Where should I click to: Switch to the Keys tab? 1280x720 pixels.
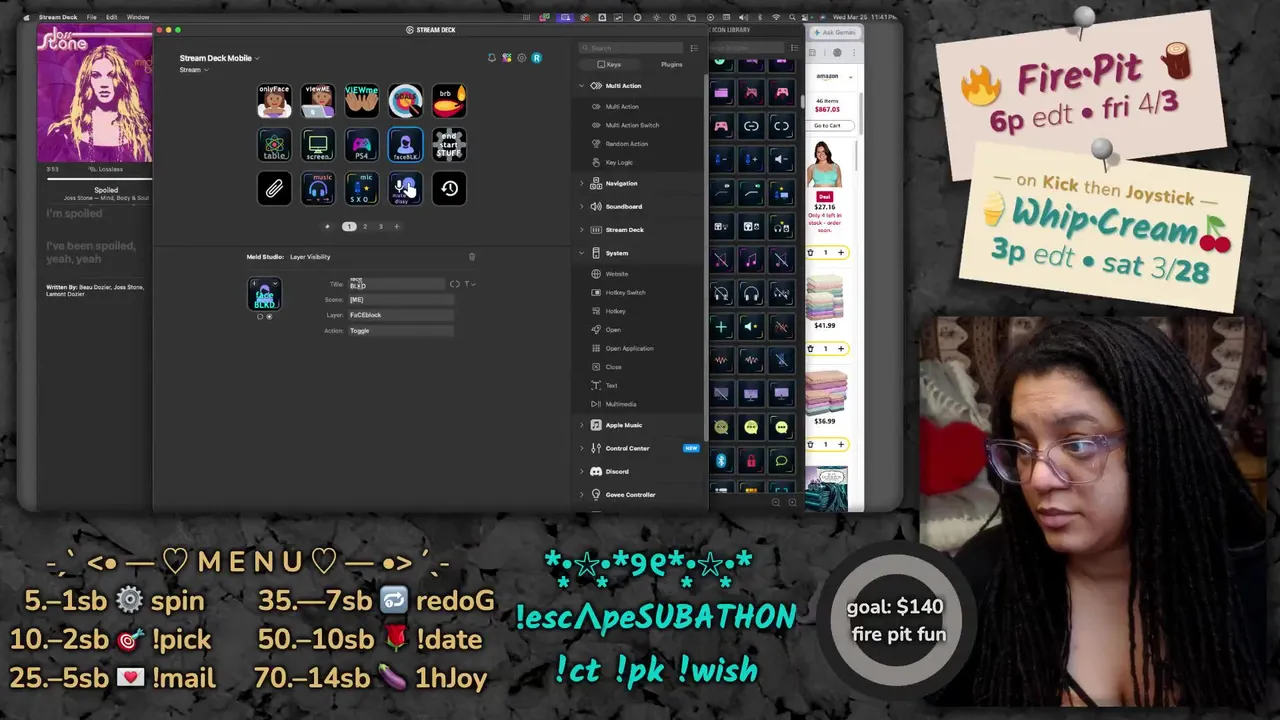coord(609,64)
